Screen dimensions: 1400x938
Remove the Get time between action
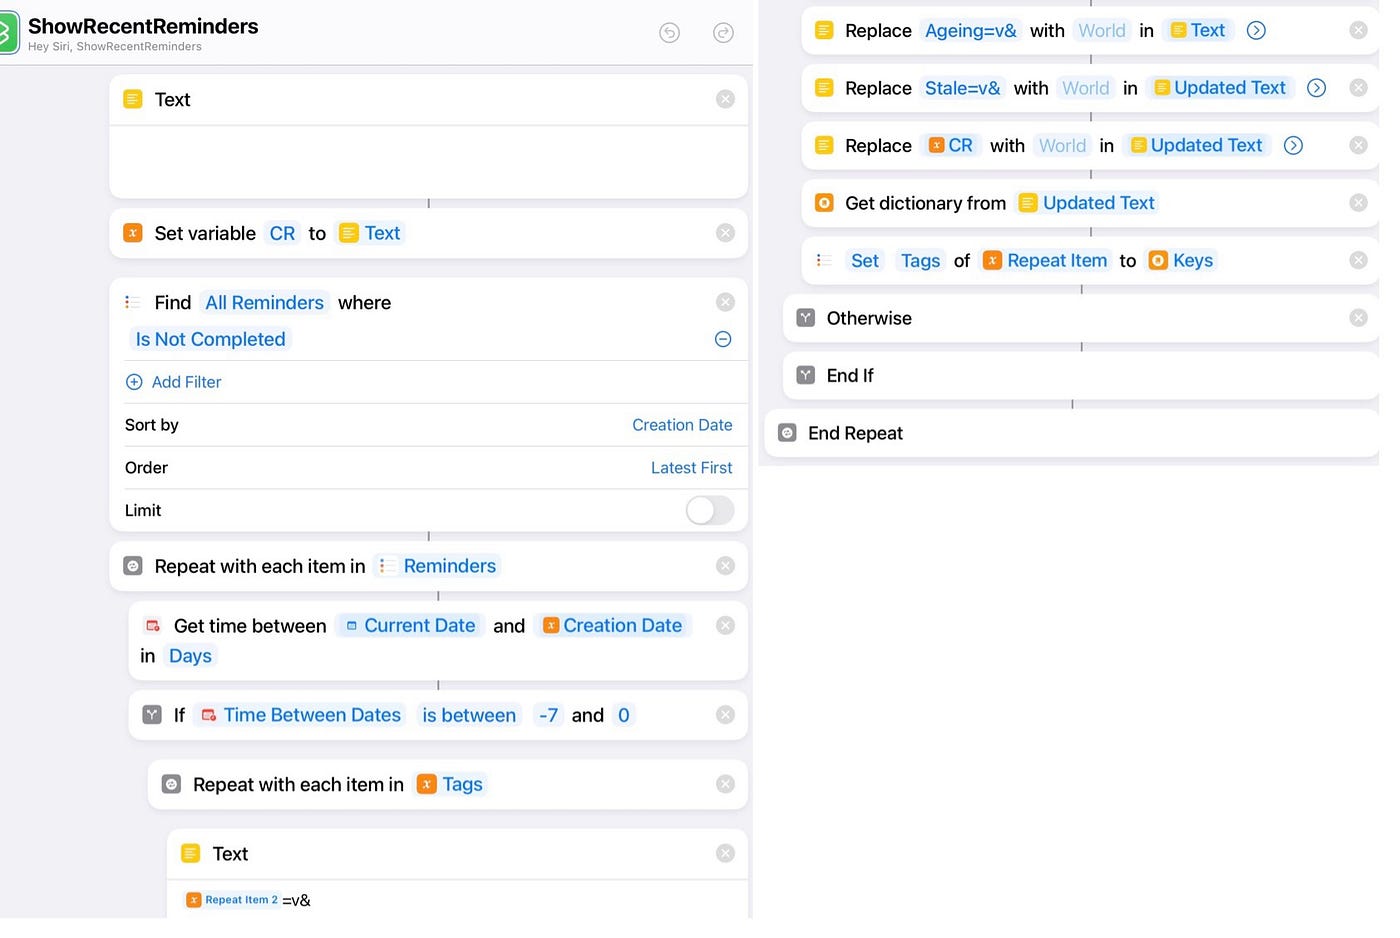point(725,626)
